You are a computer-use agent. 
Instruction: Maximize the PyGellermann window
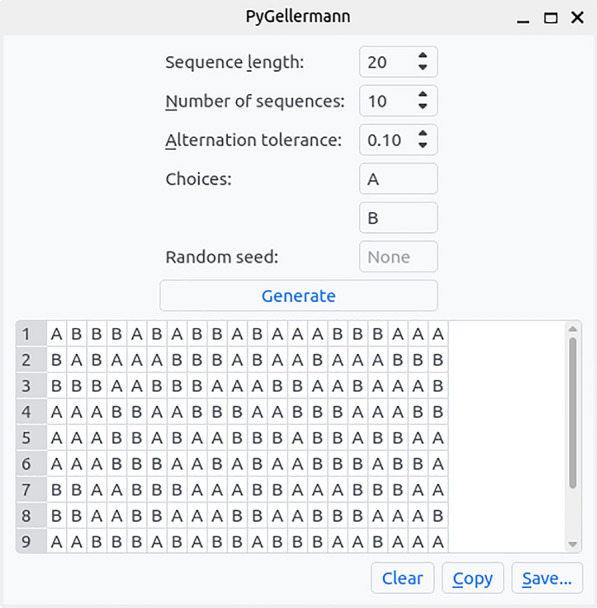(x=550, y=18)
